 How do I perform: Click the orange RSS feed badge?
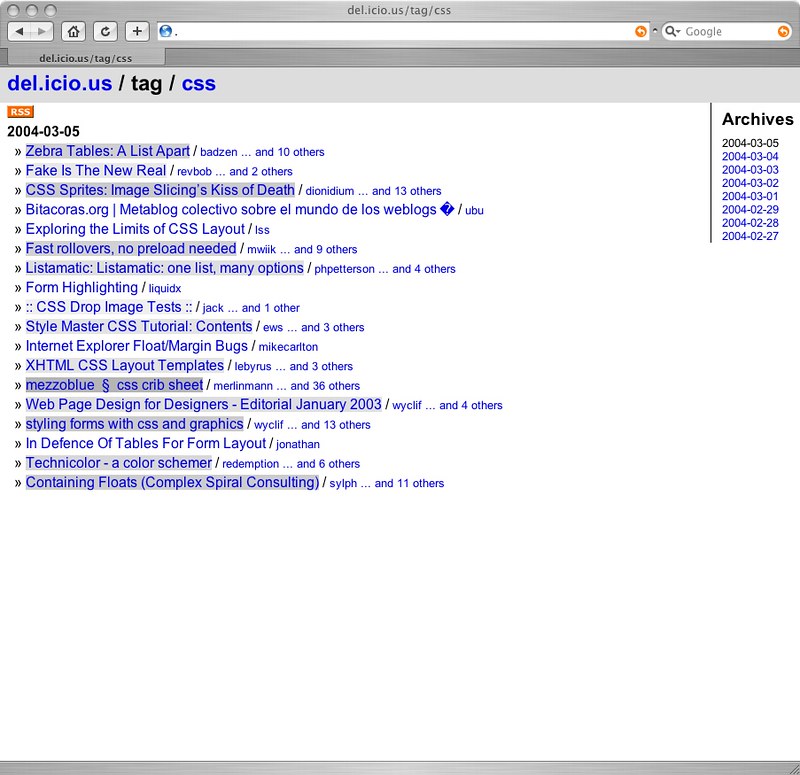click(20, 112)
